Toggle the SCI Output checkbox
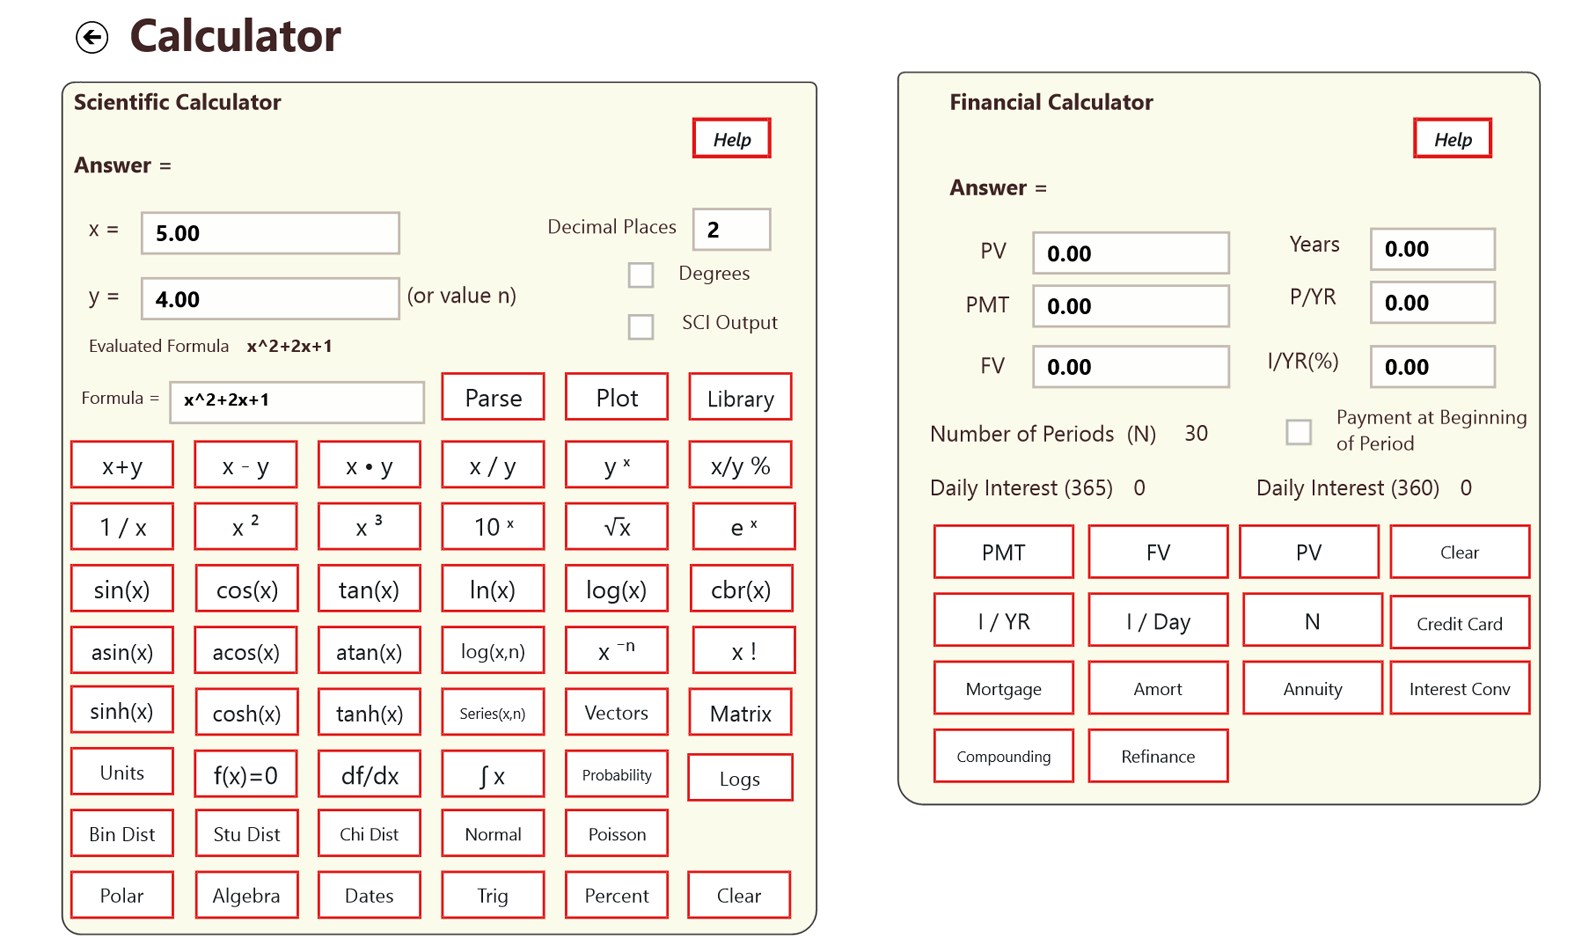Screen dimensions: 1589x945 641,327
